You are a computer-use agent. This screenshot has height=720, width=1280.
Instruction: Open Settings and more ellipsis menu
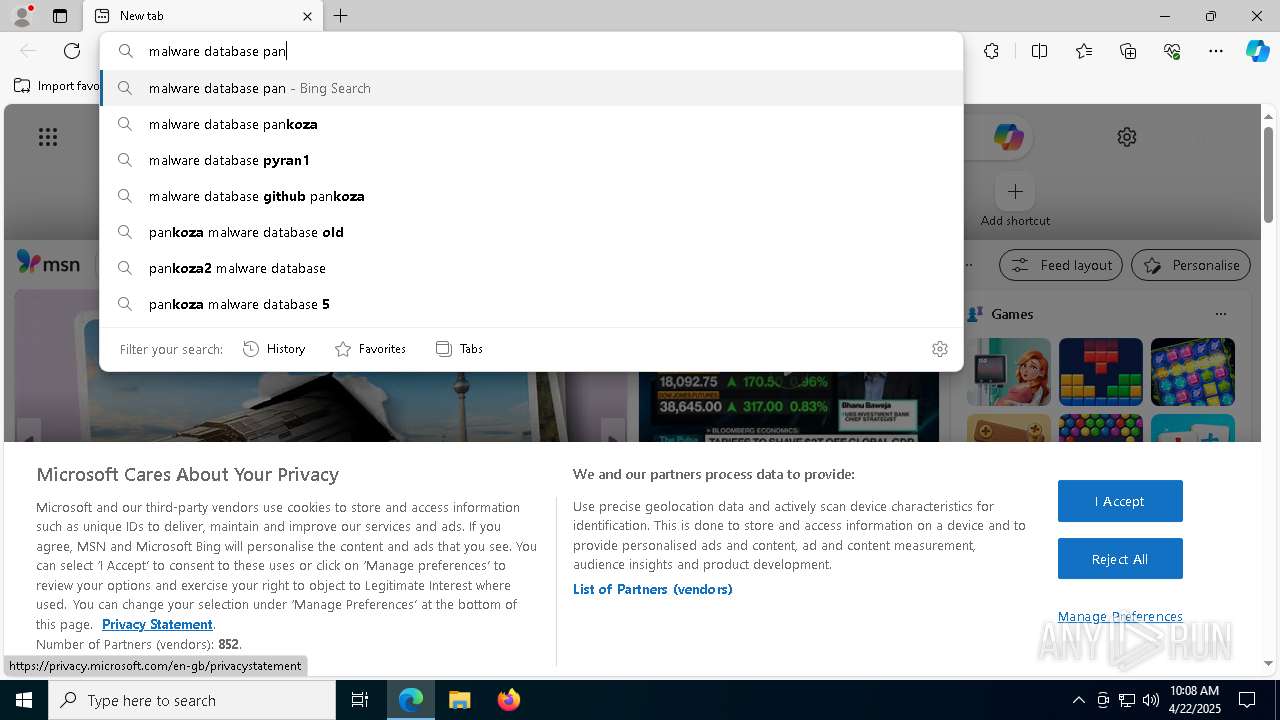coord(1216,51)
